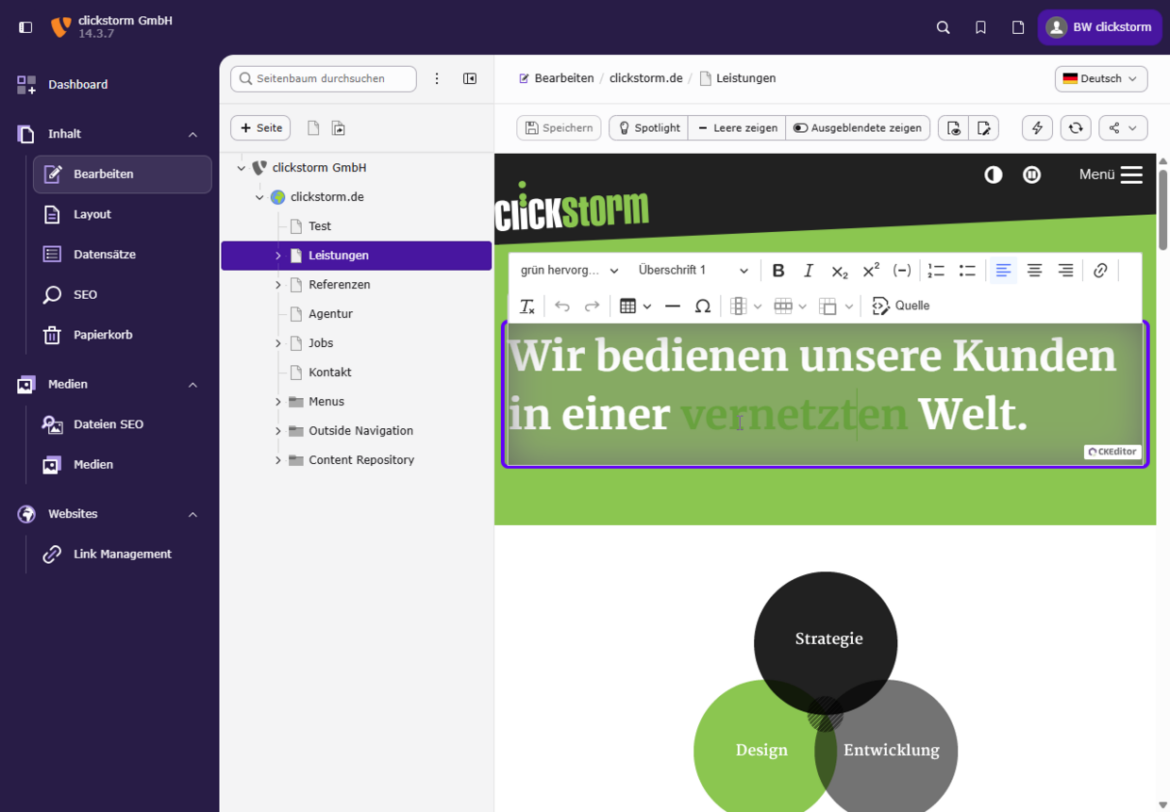Toggle page tree panel visibility
Viewport: 1170px width, 812px height.
(x=469, y=78)
